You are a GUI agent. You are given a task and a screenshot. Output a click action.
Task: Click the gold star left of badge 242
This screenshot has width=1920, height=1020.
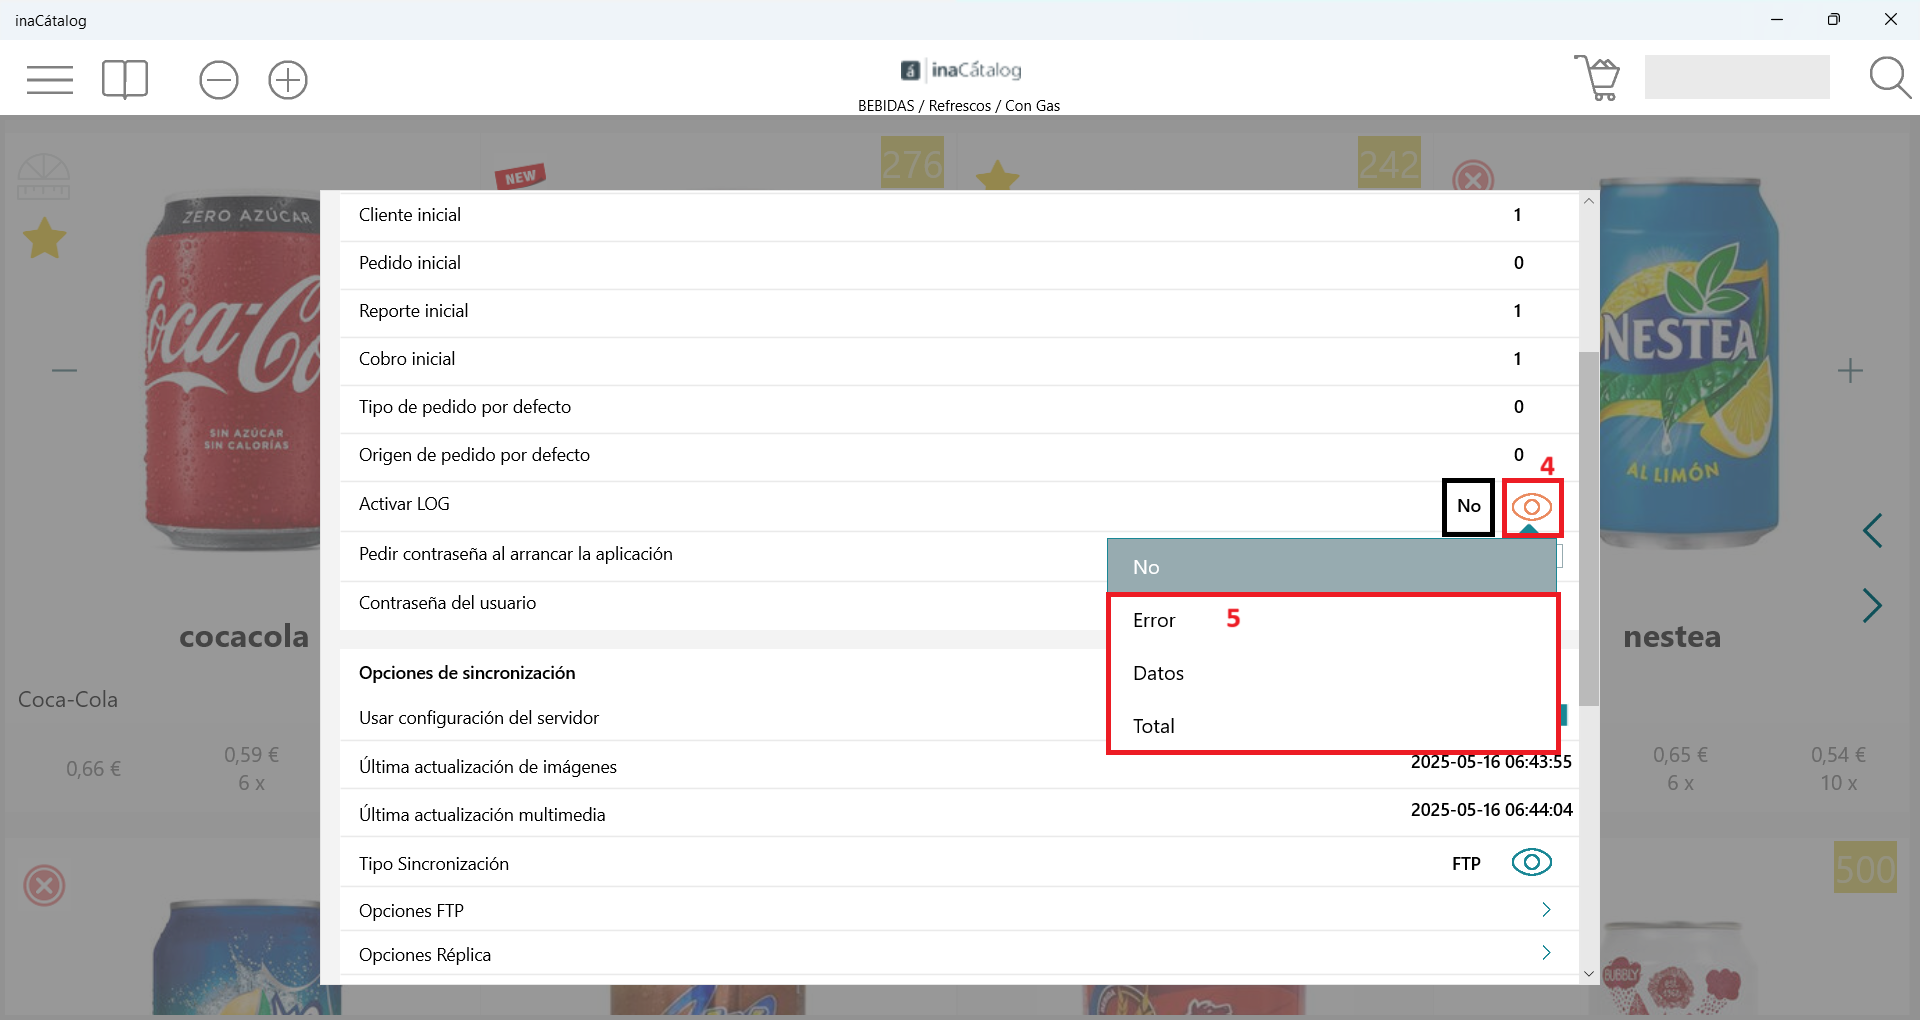tap(997, 176)
